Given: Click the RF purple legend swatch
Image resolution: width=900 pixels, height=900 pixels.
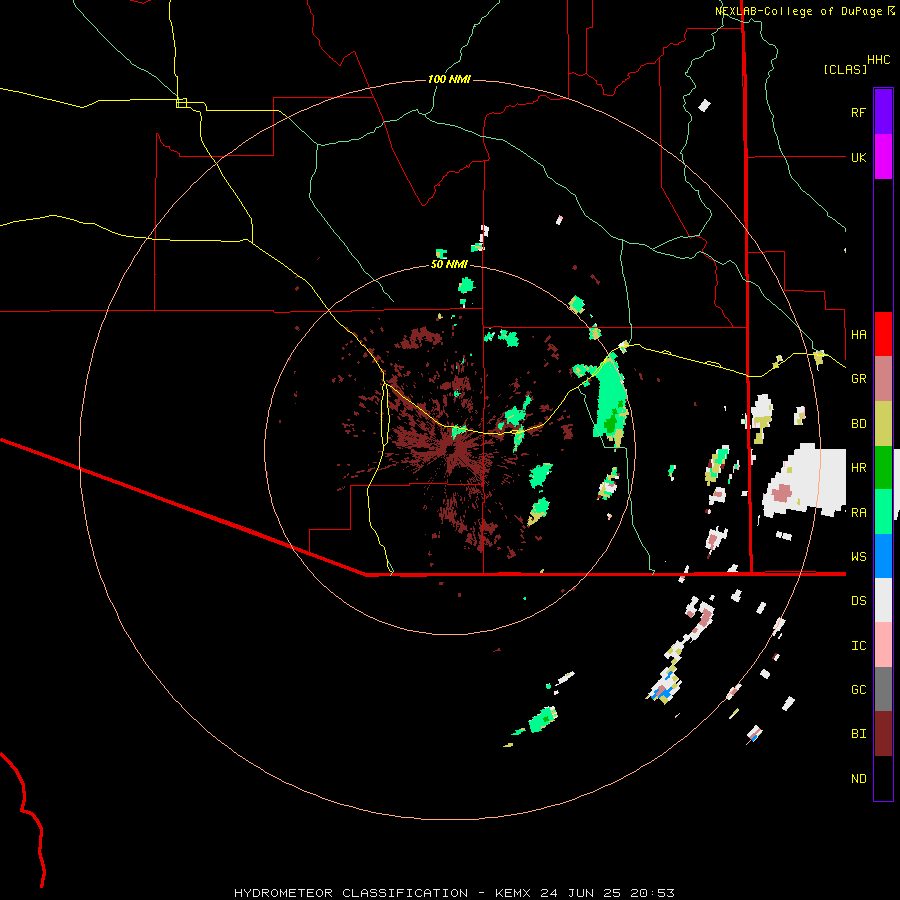Looking at the screenshot, I should tap(883, 112).
